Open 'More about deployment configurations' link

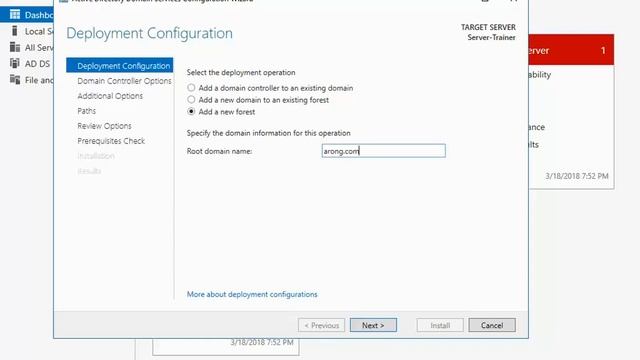point(252,294)
